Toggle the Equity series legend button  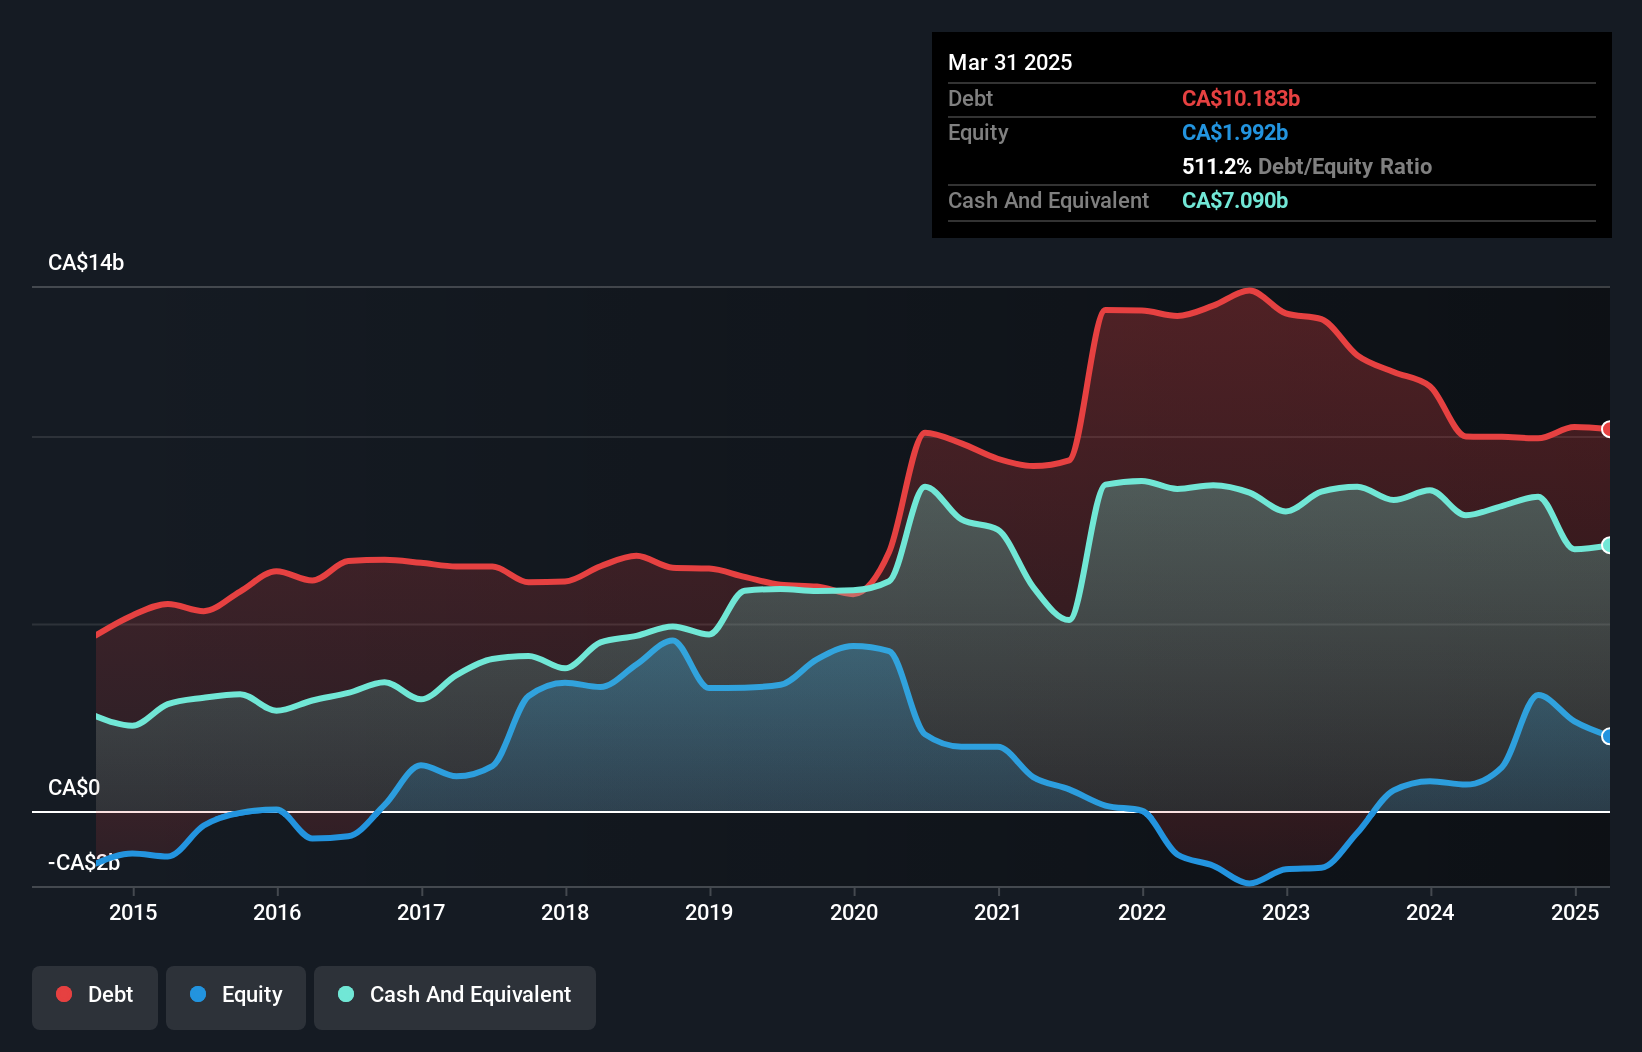[236, 997]
